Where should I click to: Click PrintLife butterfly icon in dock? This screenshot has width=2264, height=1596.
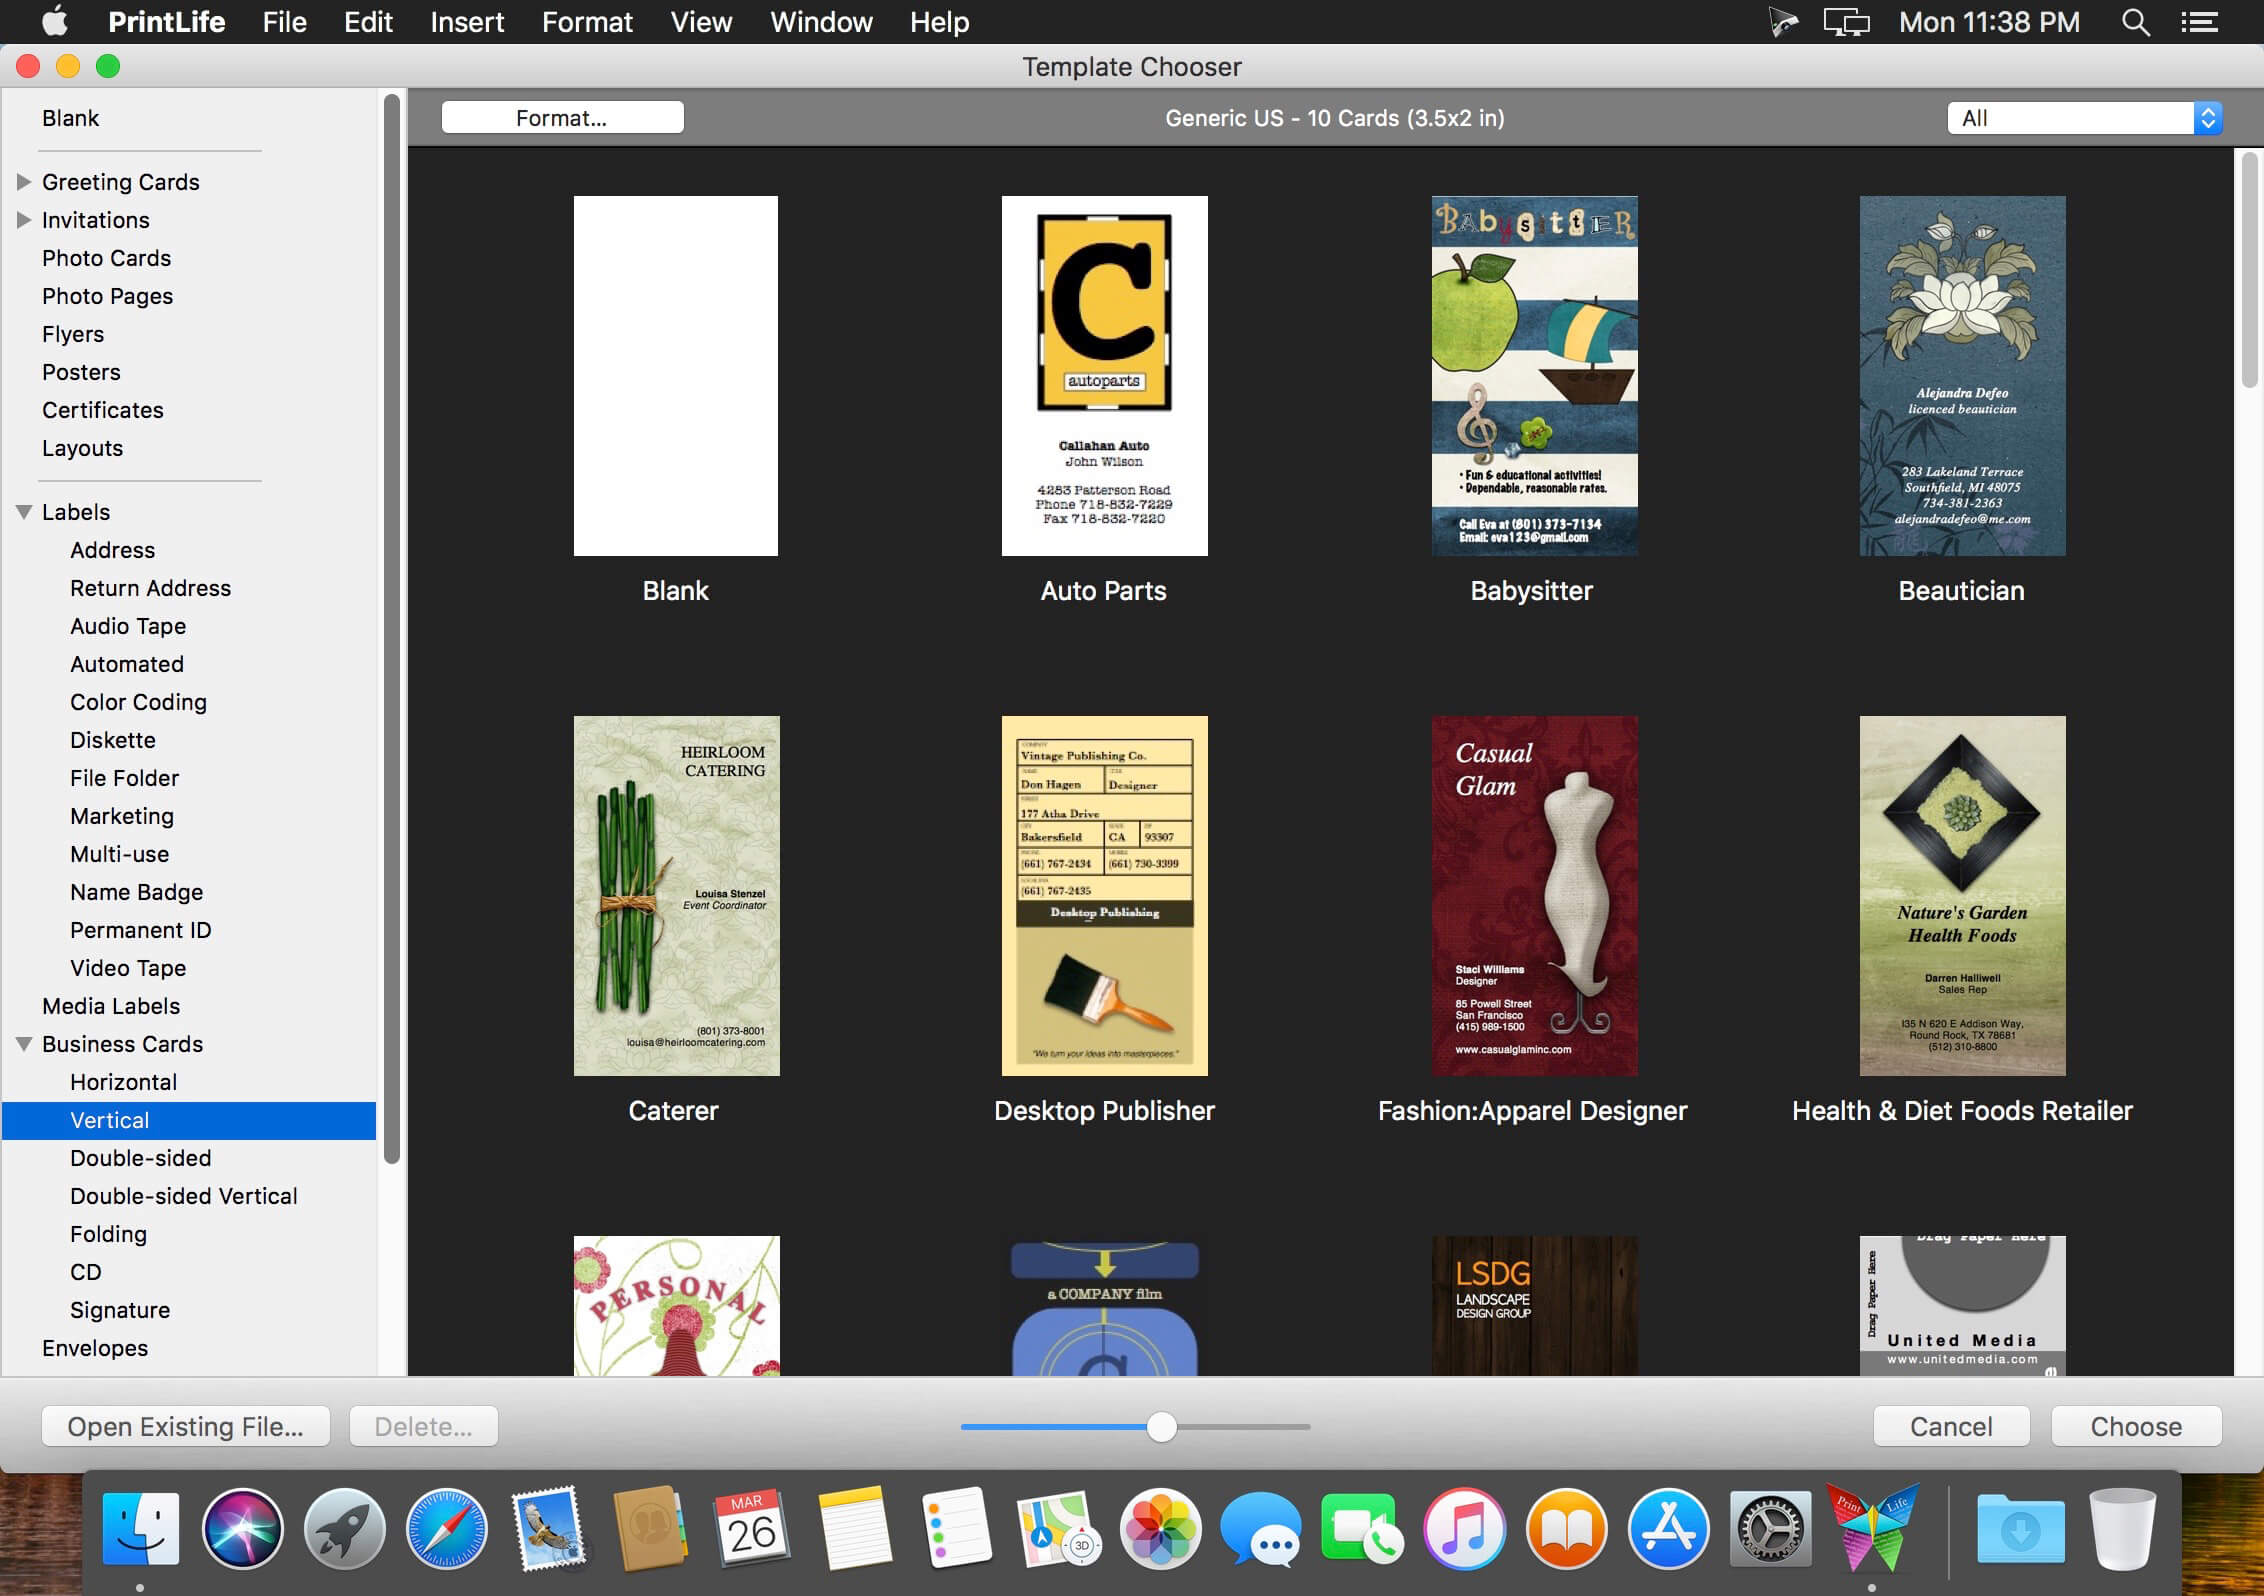[1873, 1527]
